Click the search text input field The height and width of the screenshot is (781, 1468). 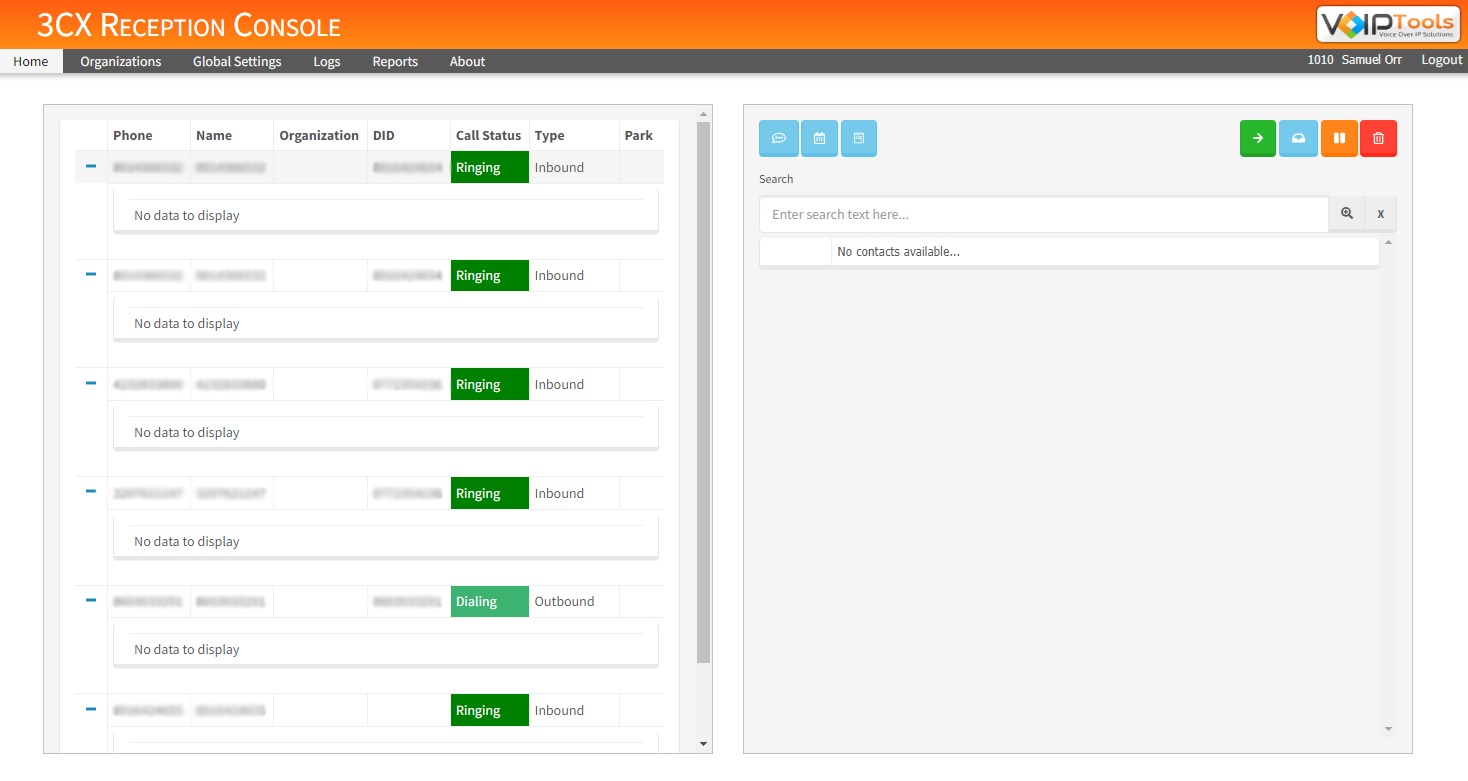1043,214
